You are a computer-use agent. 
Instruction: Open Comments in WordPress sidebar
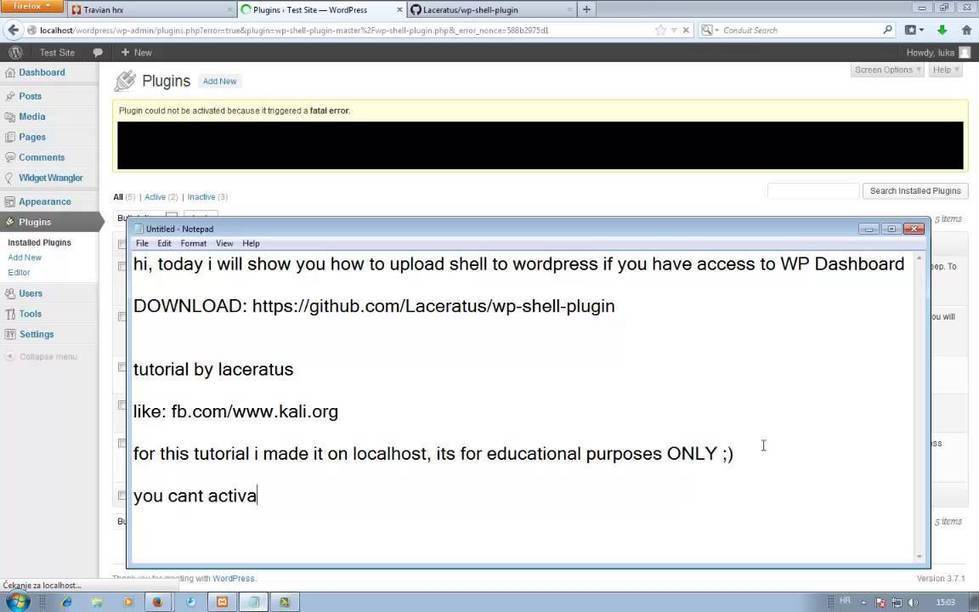(x=41, y=157)
